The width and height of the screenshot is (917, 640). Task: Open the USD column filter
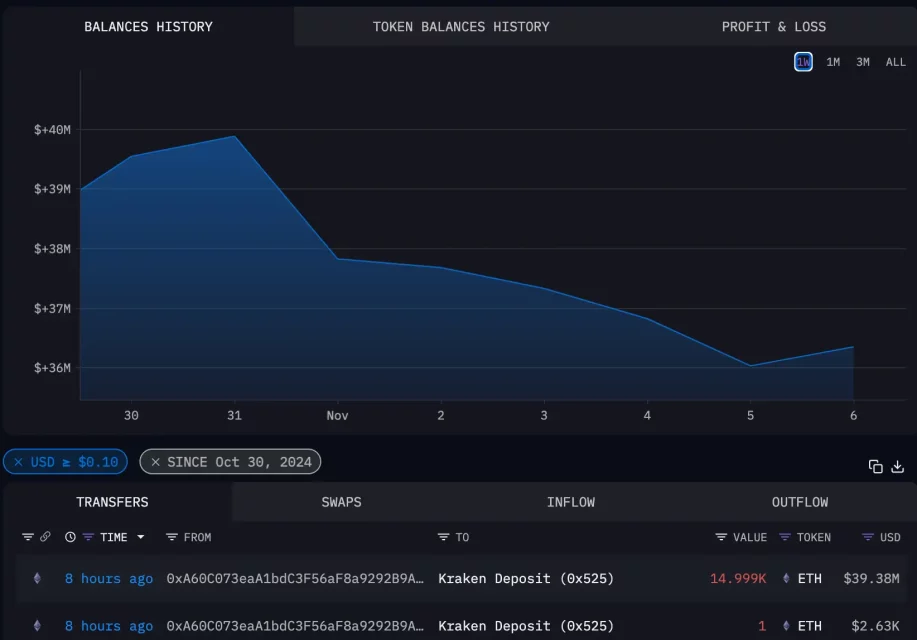click(x=868, y=537)
